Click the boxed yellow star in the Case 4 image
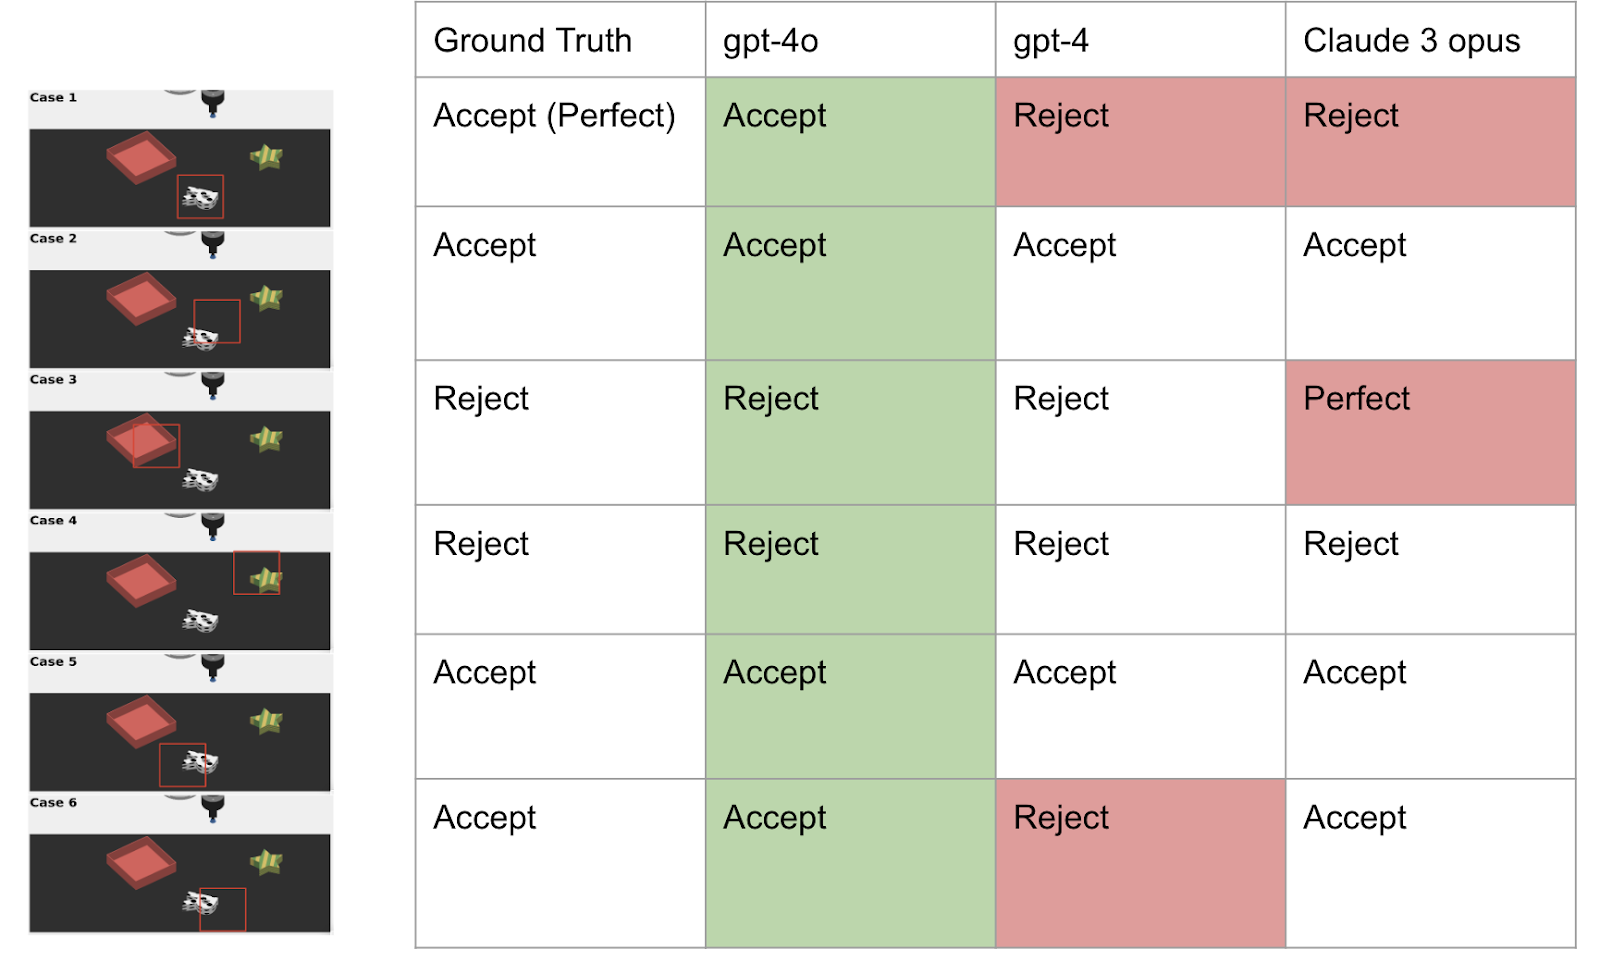 (265, 579)
